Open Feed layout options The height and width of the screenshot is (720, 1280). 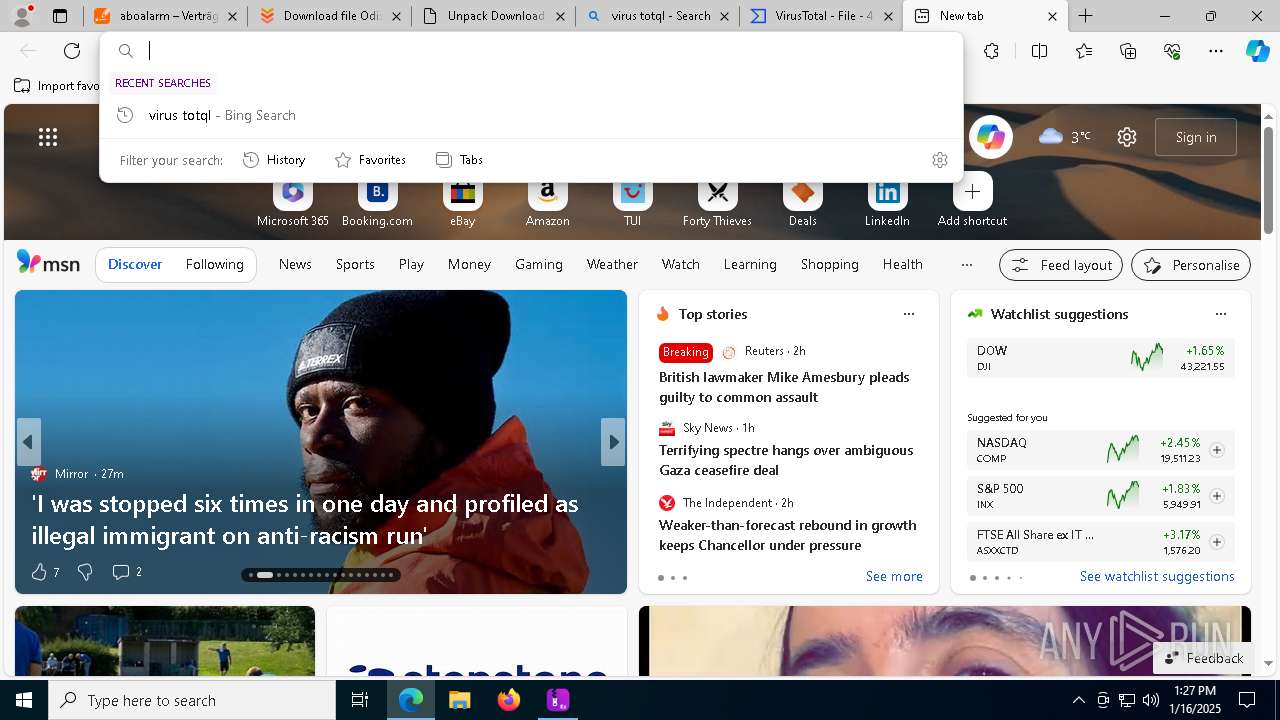(1061, 265)
